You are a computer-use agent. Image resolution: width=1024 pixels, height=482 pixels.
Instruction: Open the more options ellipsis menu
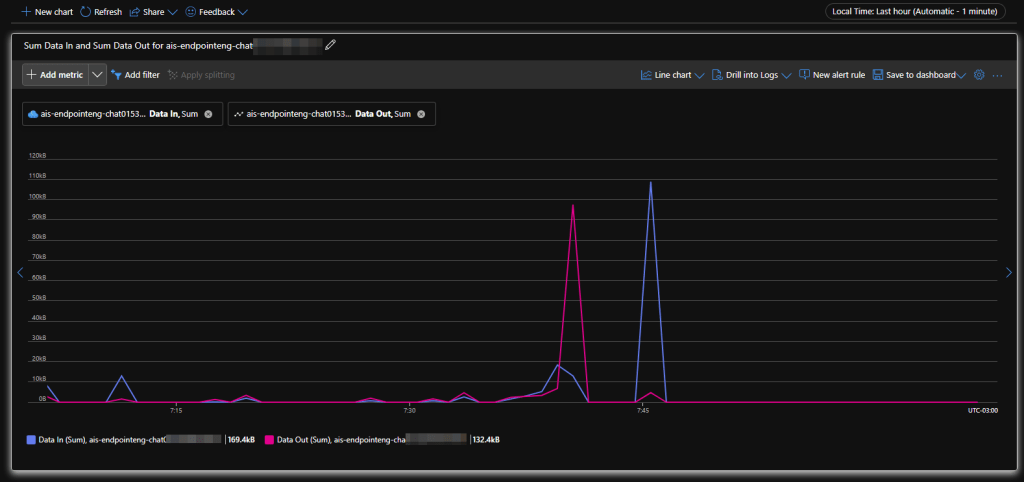pyautogui.click(x=997, y=75)
